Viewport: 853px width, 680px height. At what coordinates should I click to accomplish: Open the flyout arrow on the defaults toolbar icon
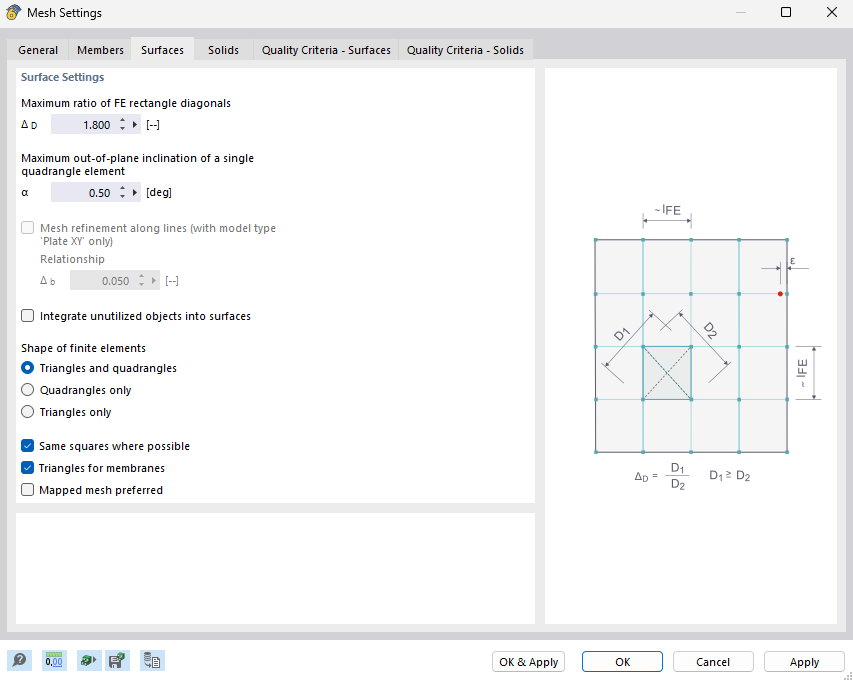pos(94,659)
